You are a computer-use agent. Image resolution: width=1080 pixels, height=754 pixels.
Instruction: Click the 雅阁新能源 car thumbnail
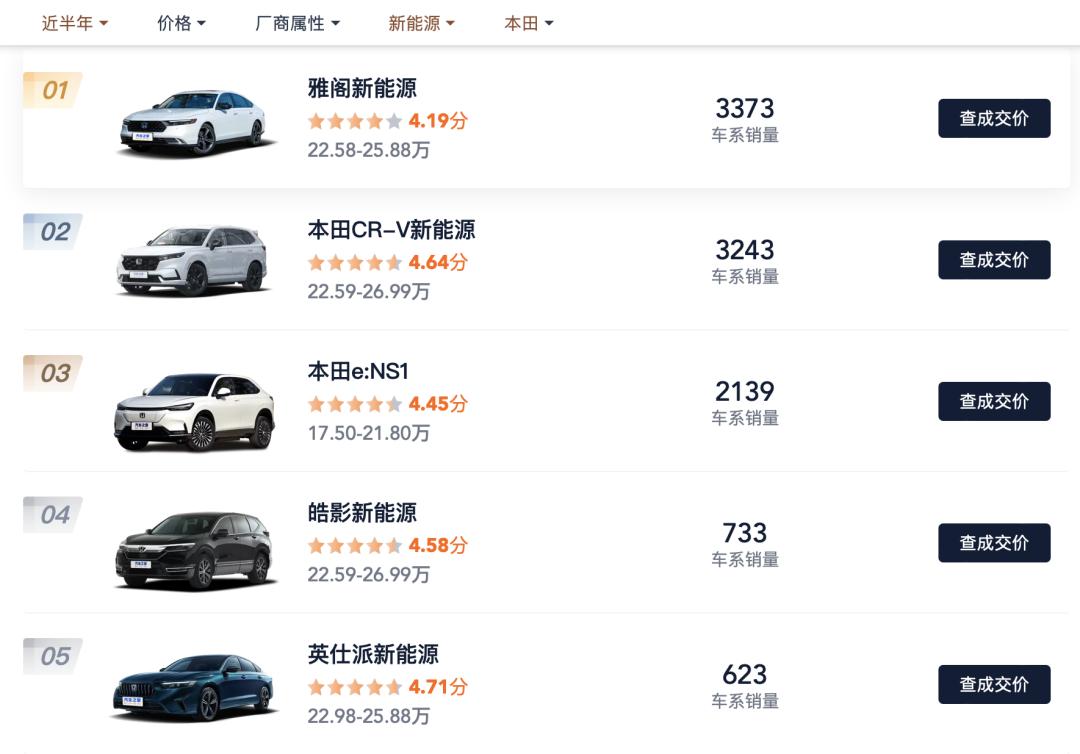point(194,122)
